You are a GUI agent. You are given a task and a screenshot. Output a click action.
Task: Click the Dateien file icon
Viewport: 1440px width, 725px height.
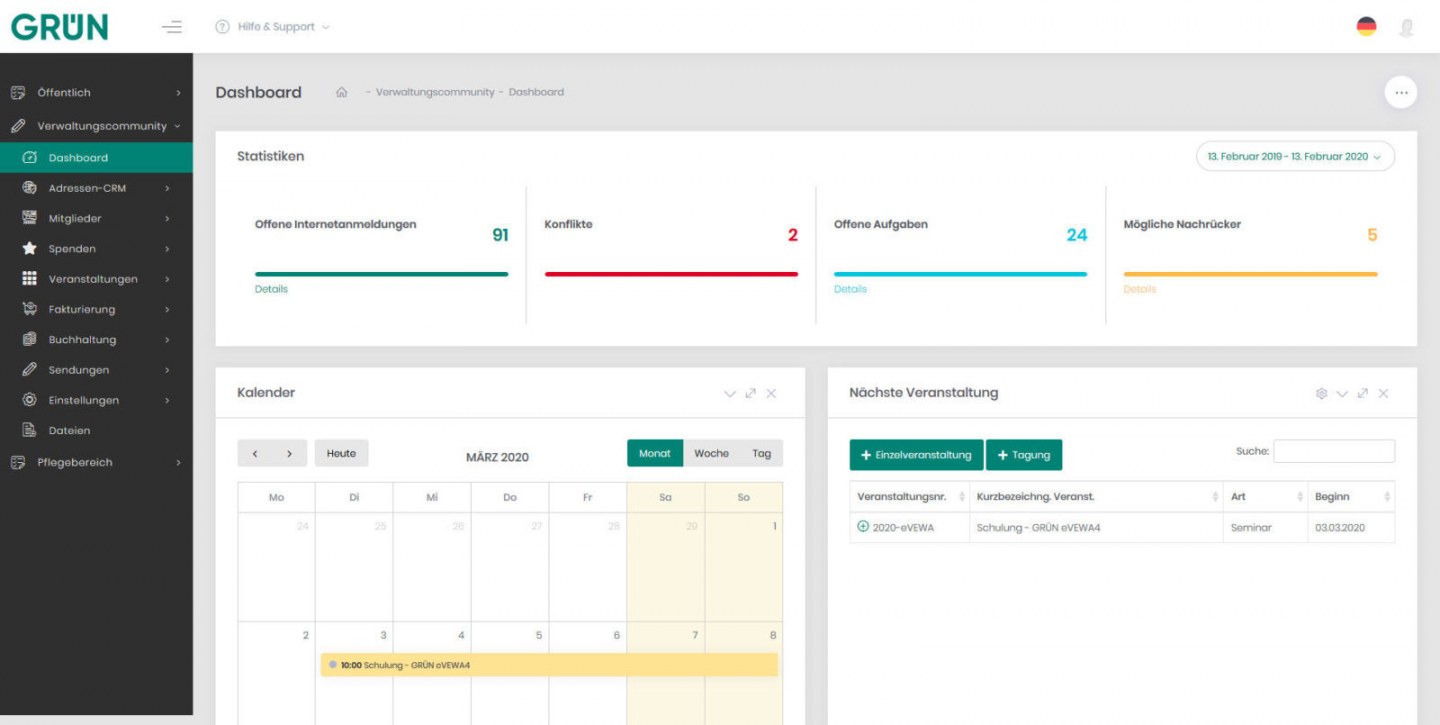(29, 430)
